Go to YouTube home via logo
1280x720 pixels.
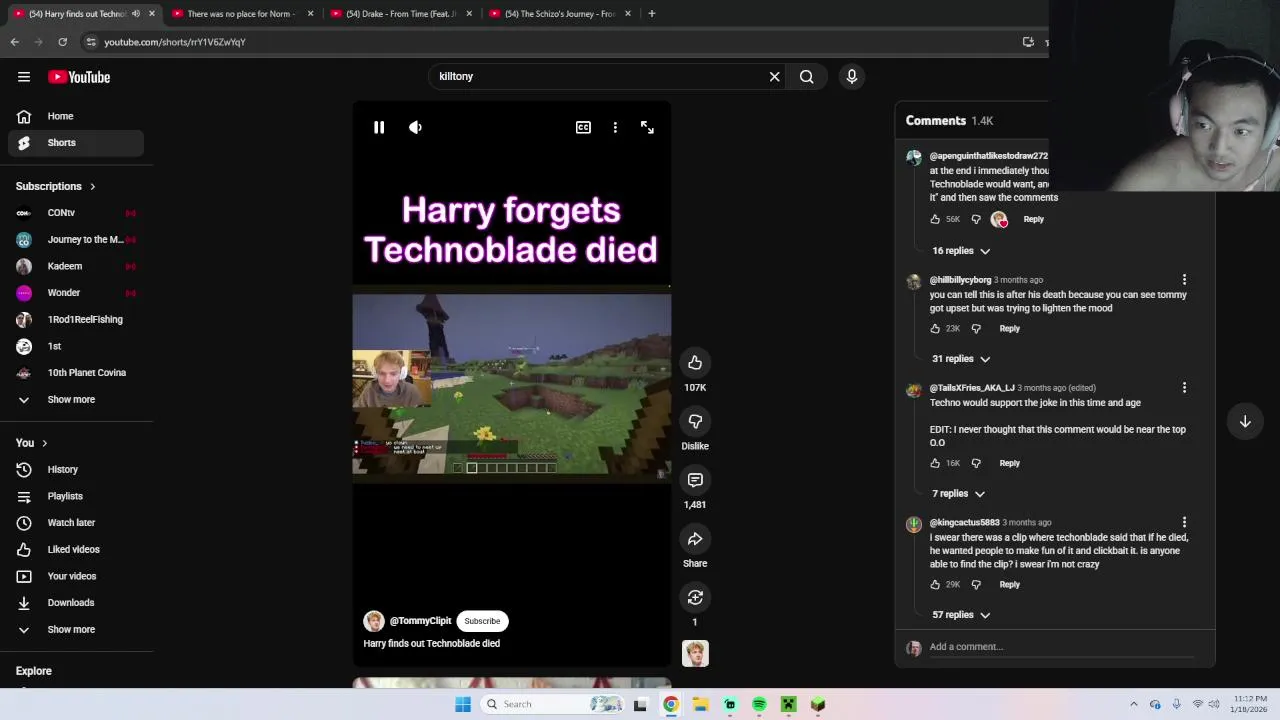(x=79, y=77)
